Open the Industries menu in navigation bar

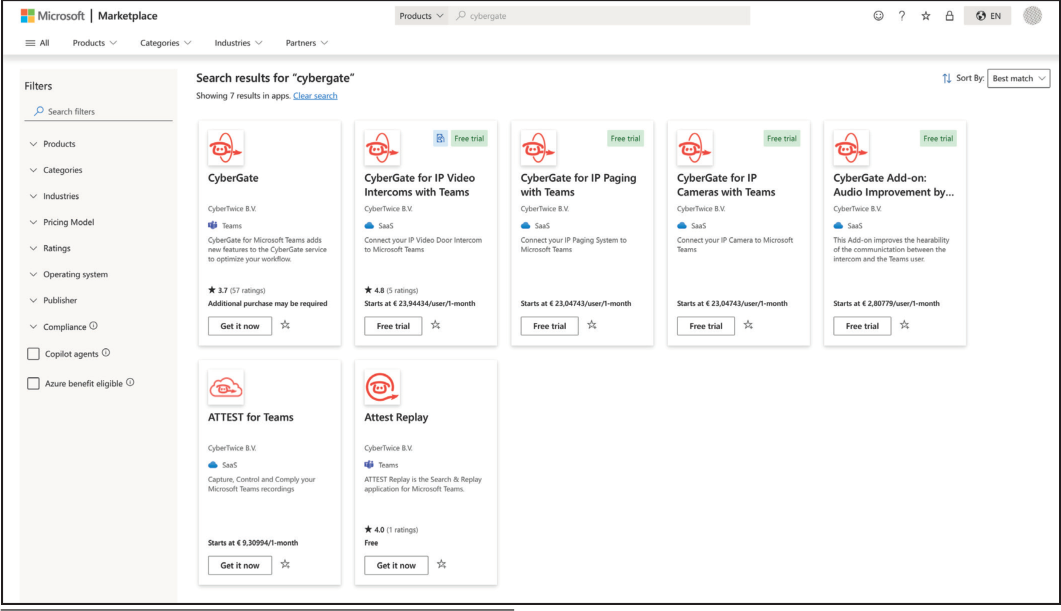click(238, 42)
